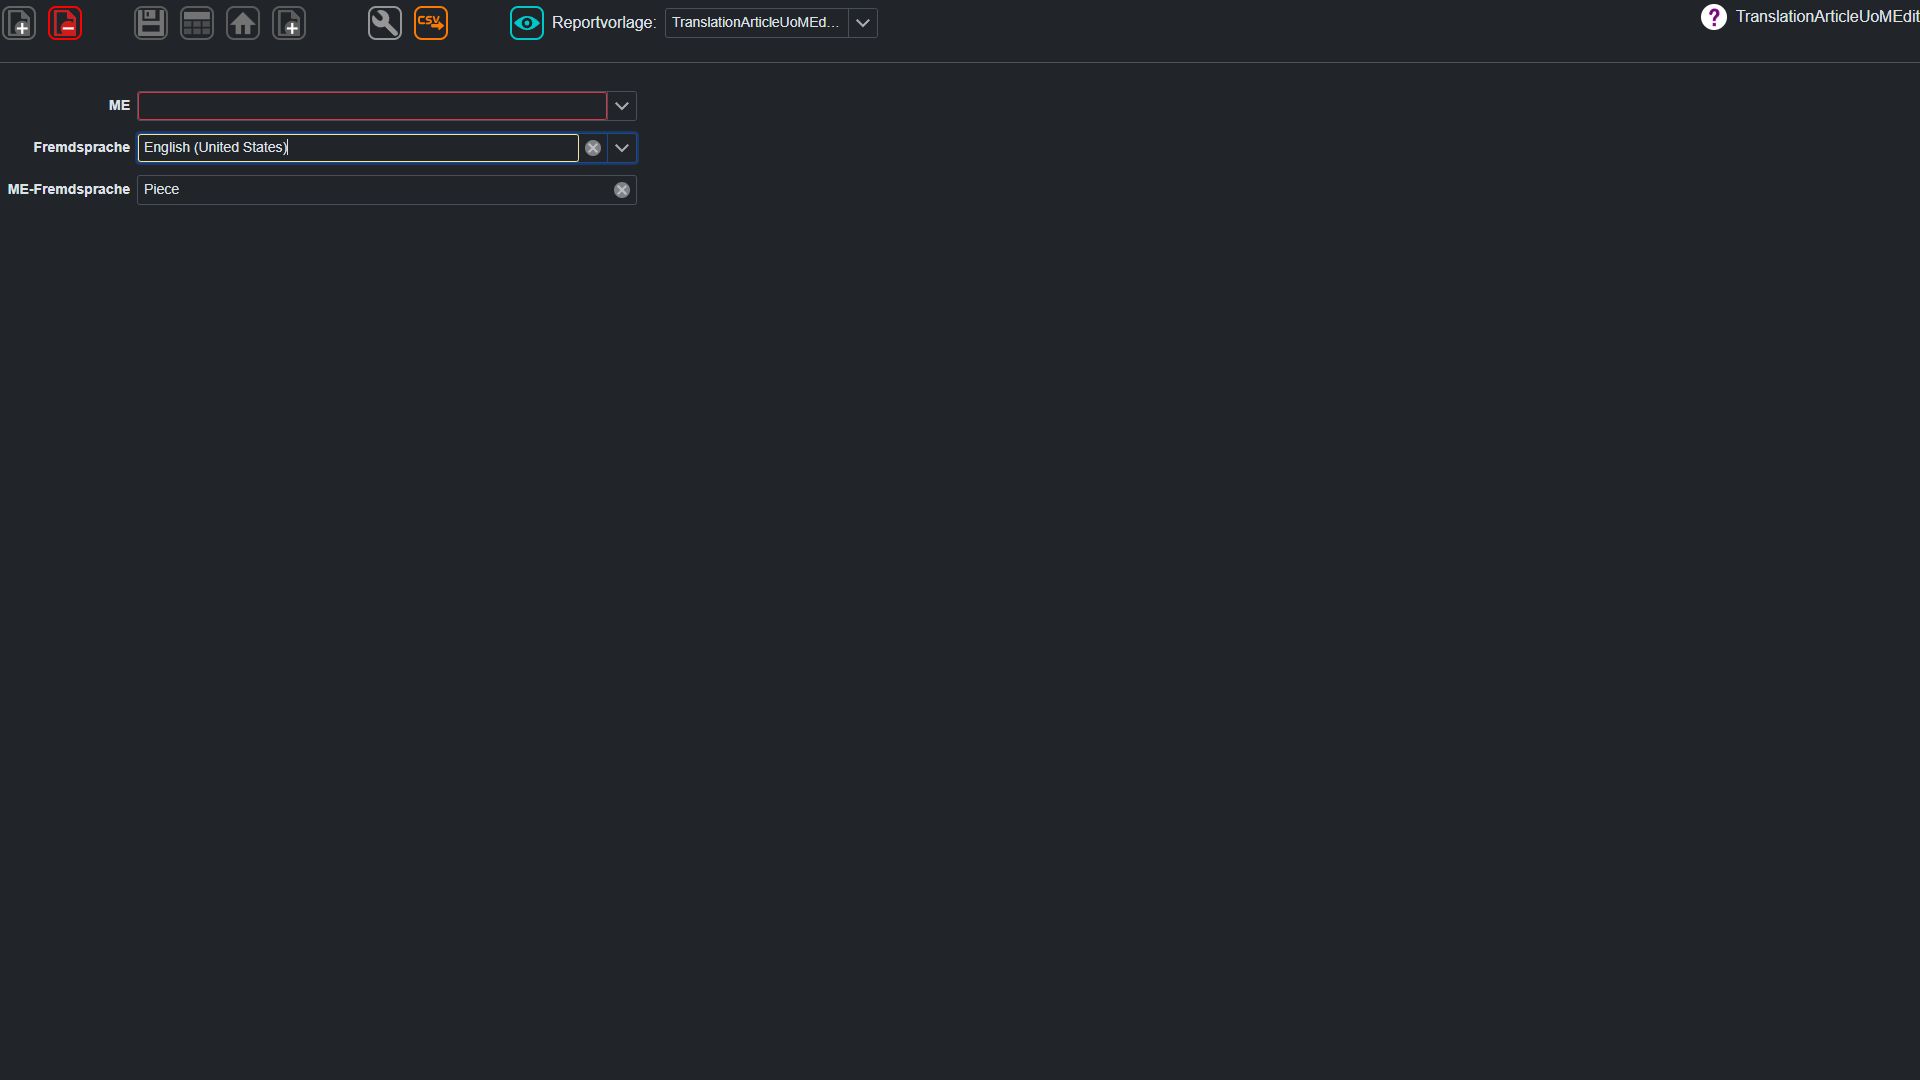Viewport: 1920px width, 1080px height.
Task: Click the Fremdsprache English (United States) field
Action: click(358, 148)
